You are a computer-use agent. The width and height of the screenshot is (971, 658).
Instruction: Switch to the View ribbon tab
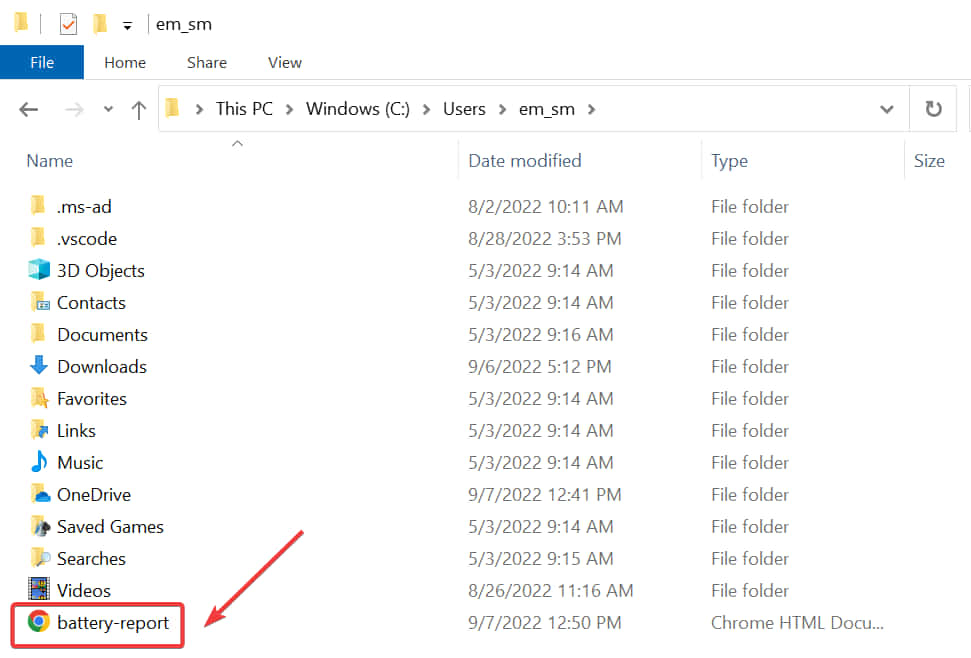pyautogui.click(x=285, y=63)
